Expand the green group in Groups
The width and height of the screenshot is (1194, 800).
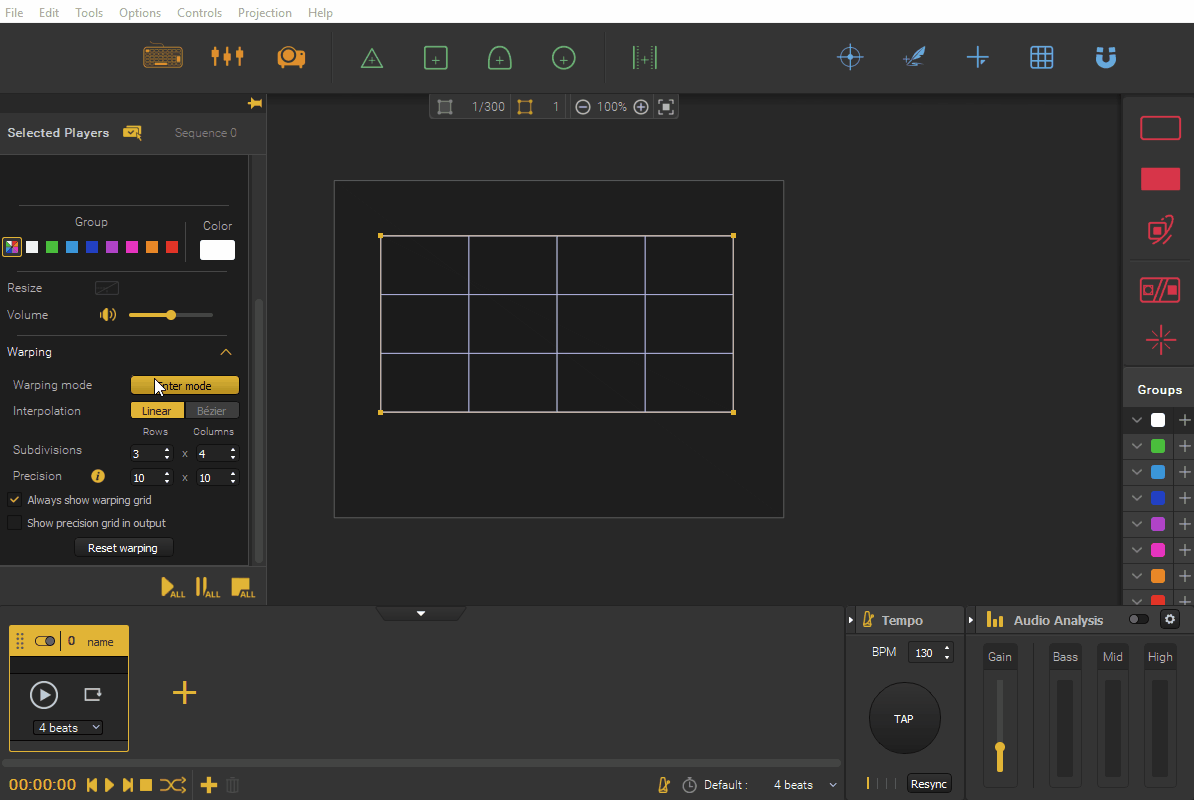click(x=1137, y=446)
